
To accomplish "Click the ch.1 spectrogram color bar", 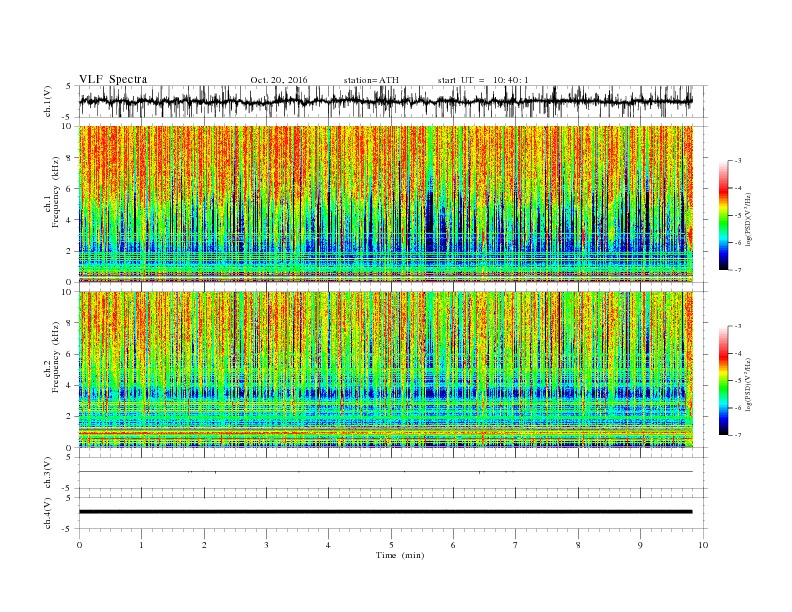I will click(724, 216).
